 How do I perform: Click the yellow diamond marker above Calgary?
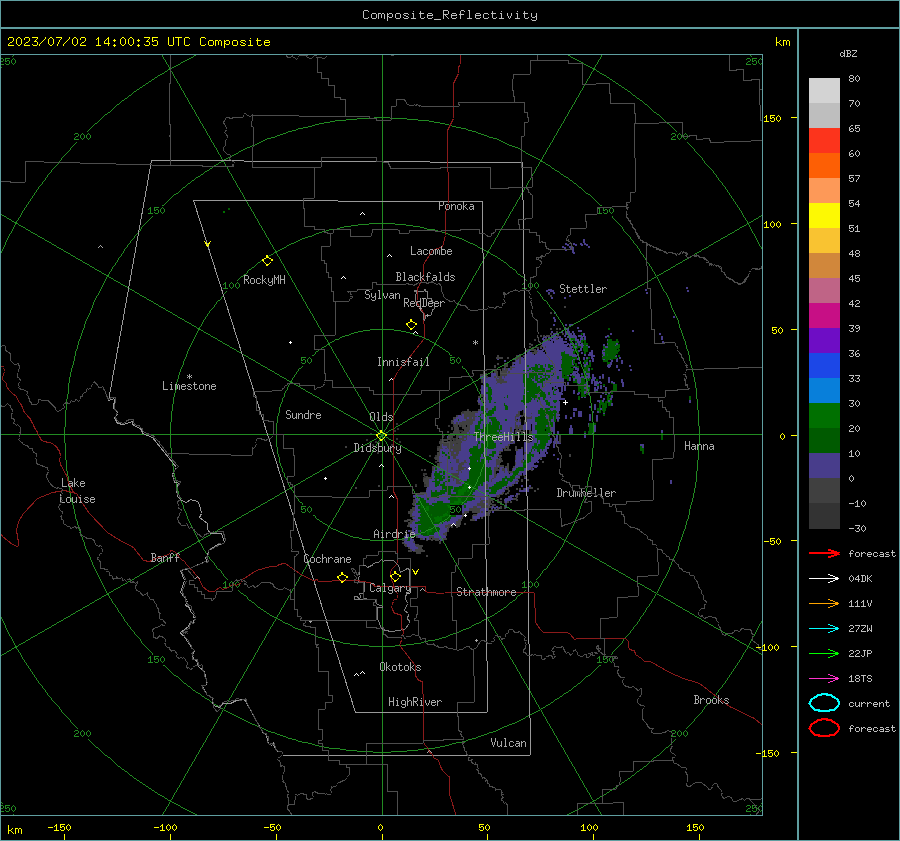[x=395, y=576]
